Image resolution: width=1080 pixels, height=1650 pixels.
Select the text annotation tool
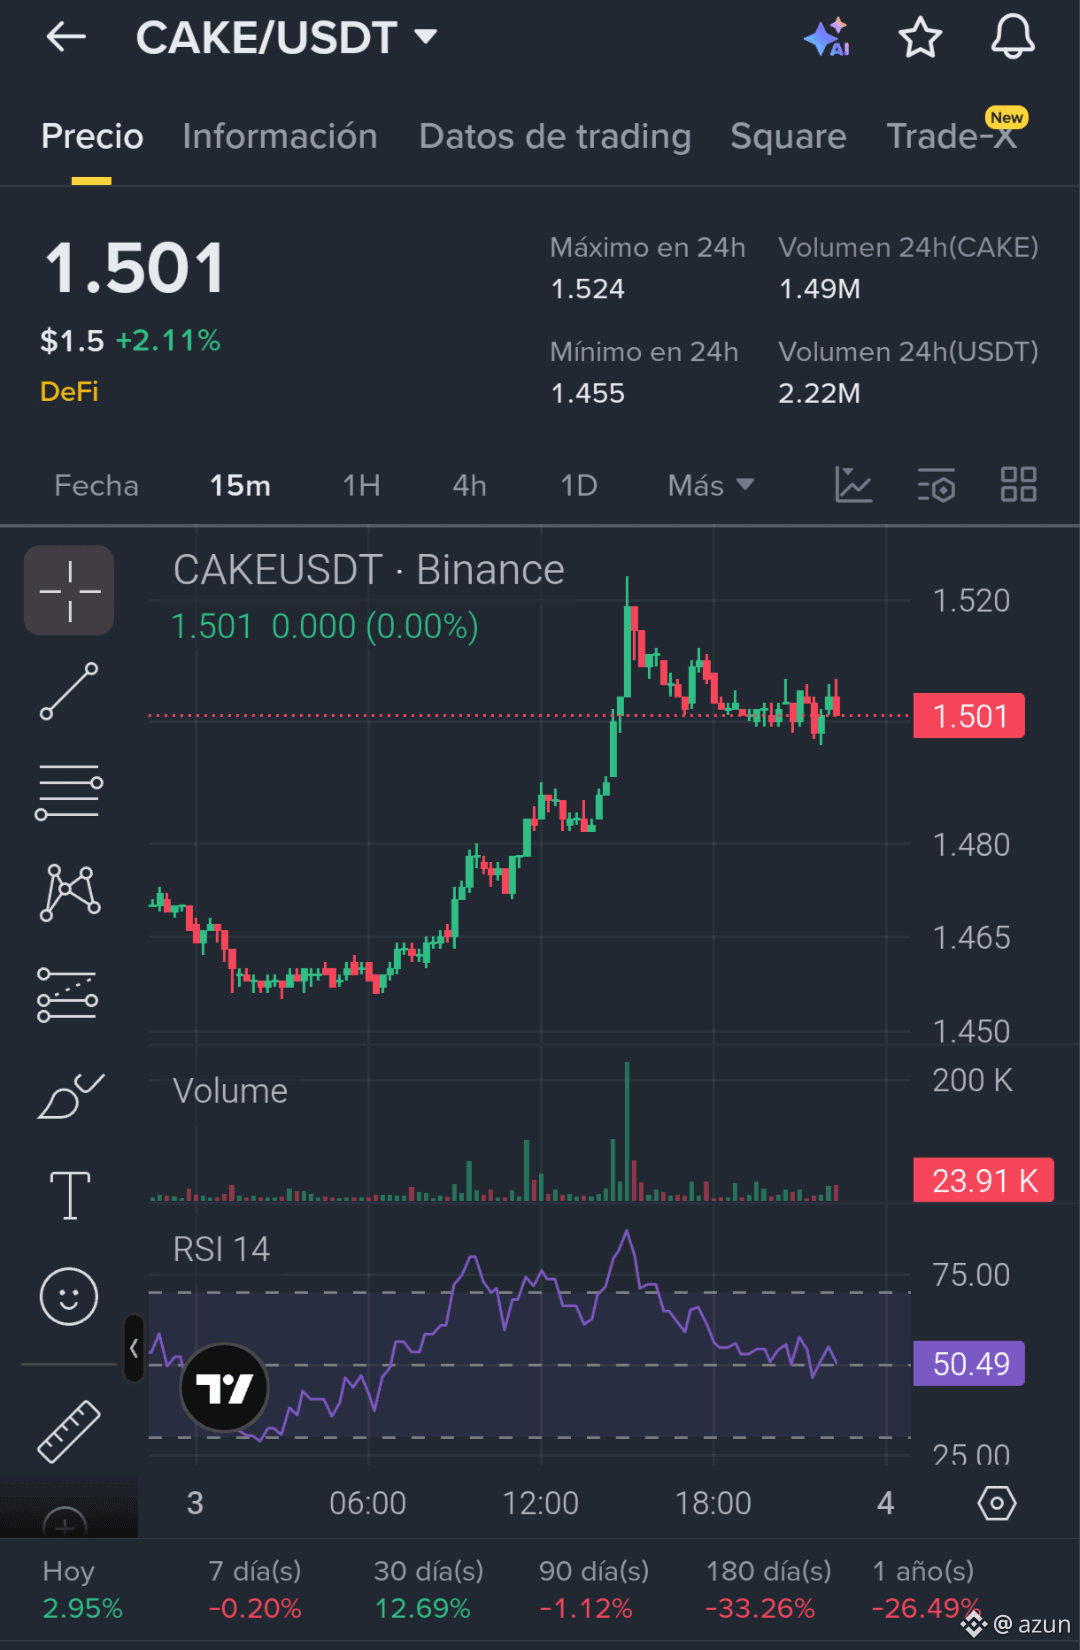point(70,1195)
